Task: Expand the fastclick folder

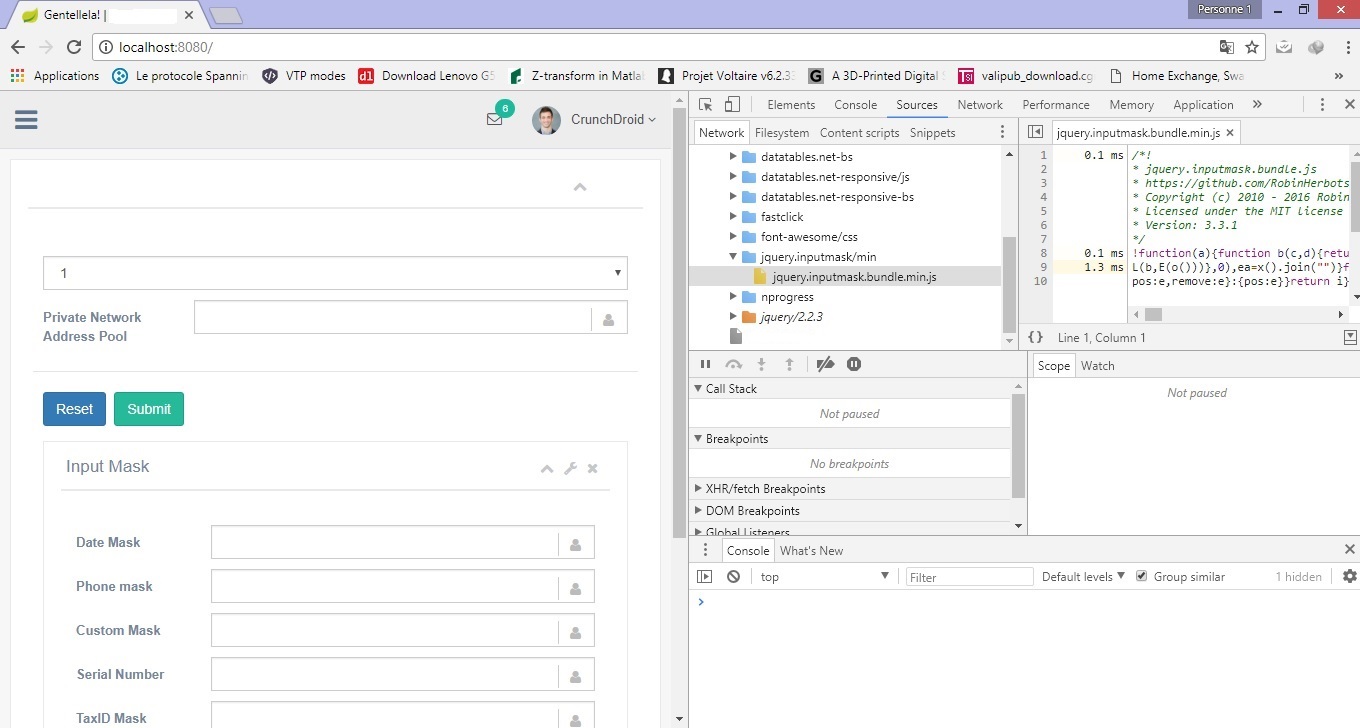Action: [x=733, y=216]
